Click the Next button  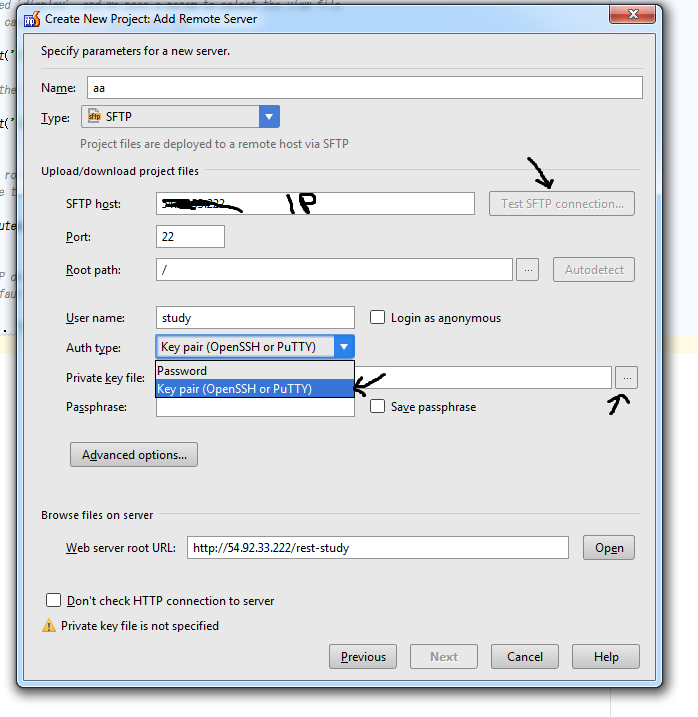(444, 657)
